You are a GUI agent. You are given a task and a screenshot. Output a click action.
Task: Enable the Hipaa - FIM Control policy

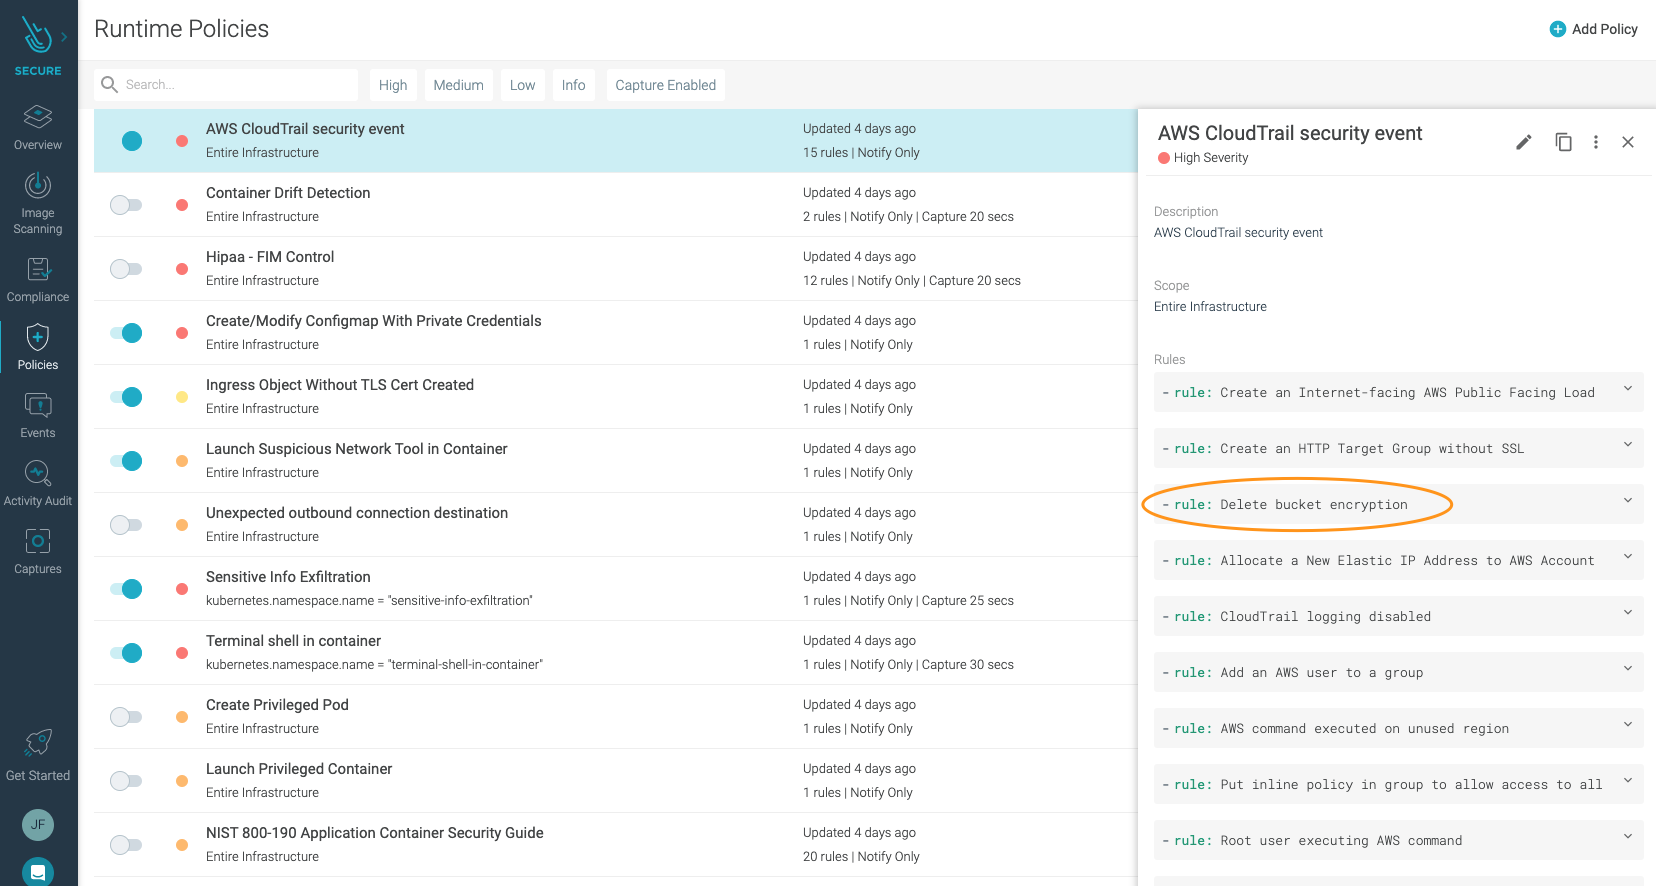[x=126, y=269]
